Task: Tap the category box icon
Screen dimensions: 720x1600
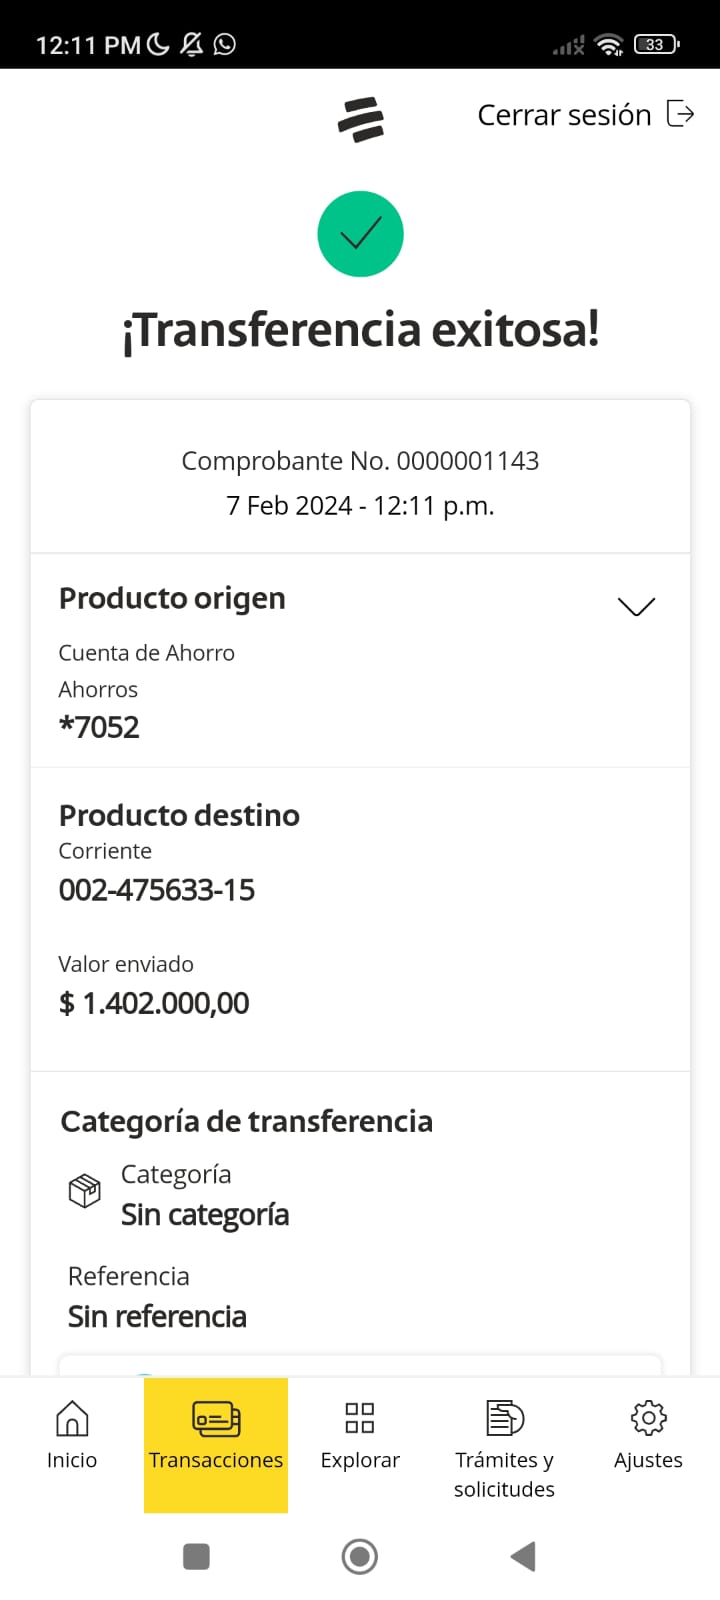Action: pos(84,1190)
